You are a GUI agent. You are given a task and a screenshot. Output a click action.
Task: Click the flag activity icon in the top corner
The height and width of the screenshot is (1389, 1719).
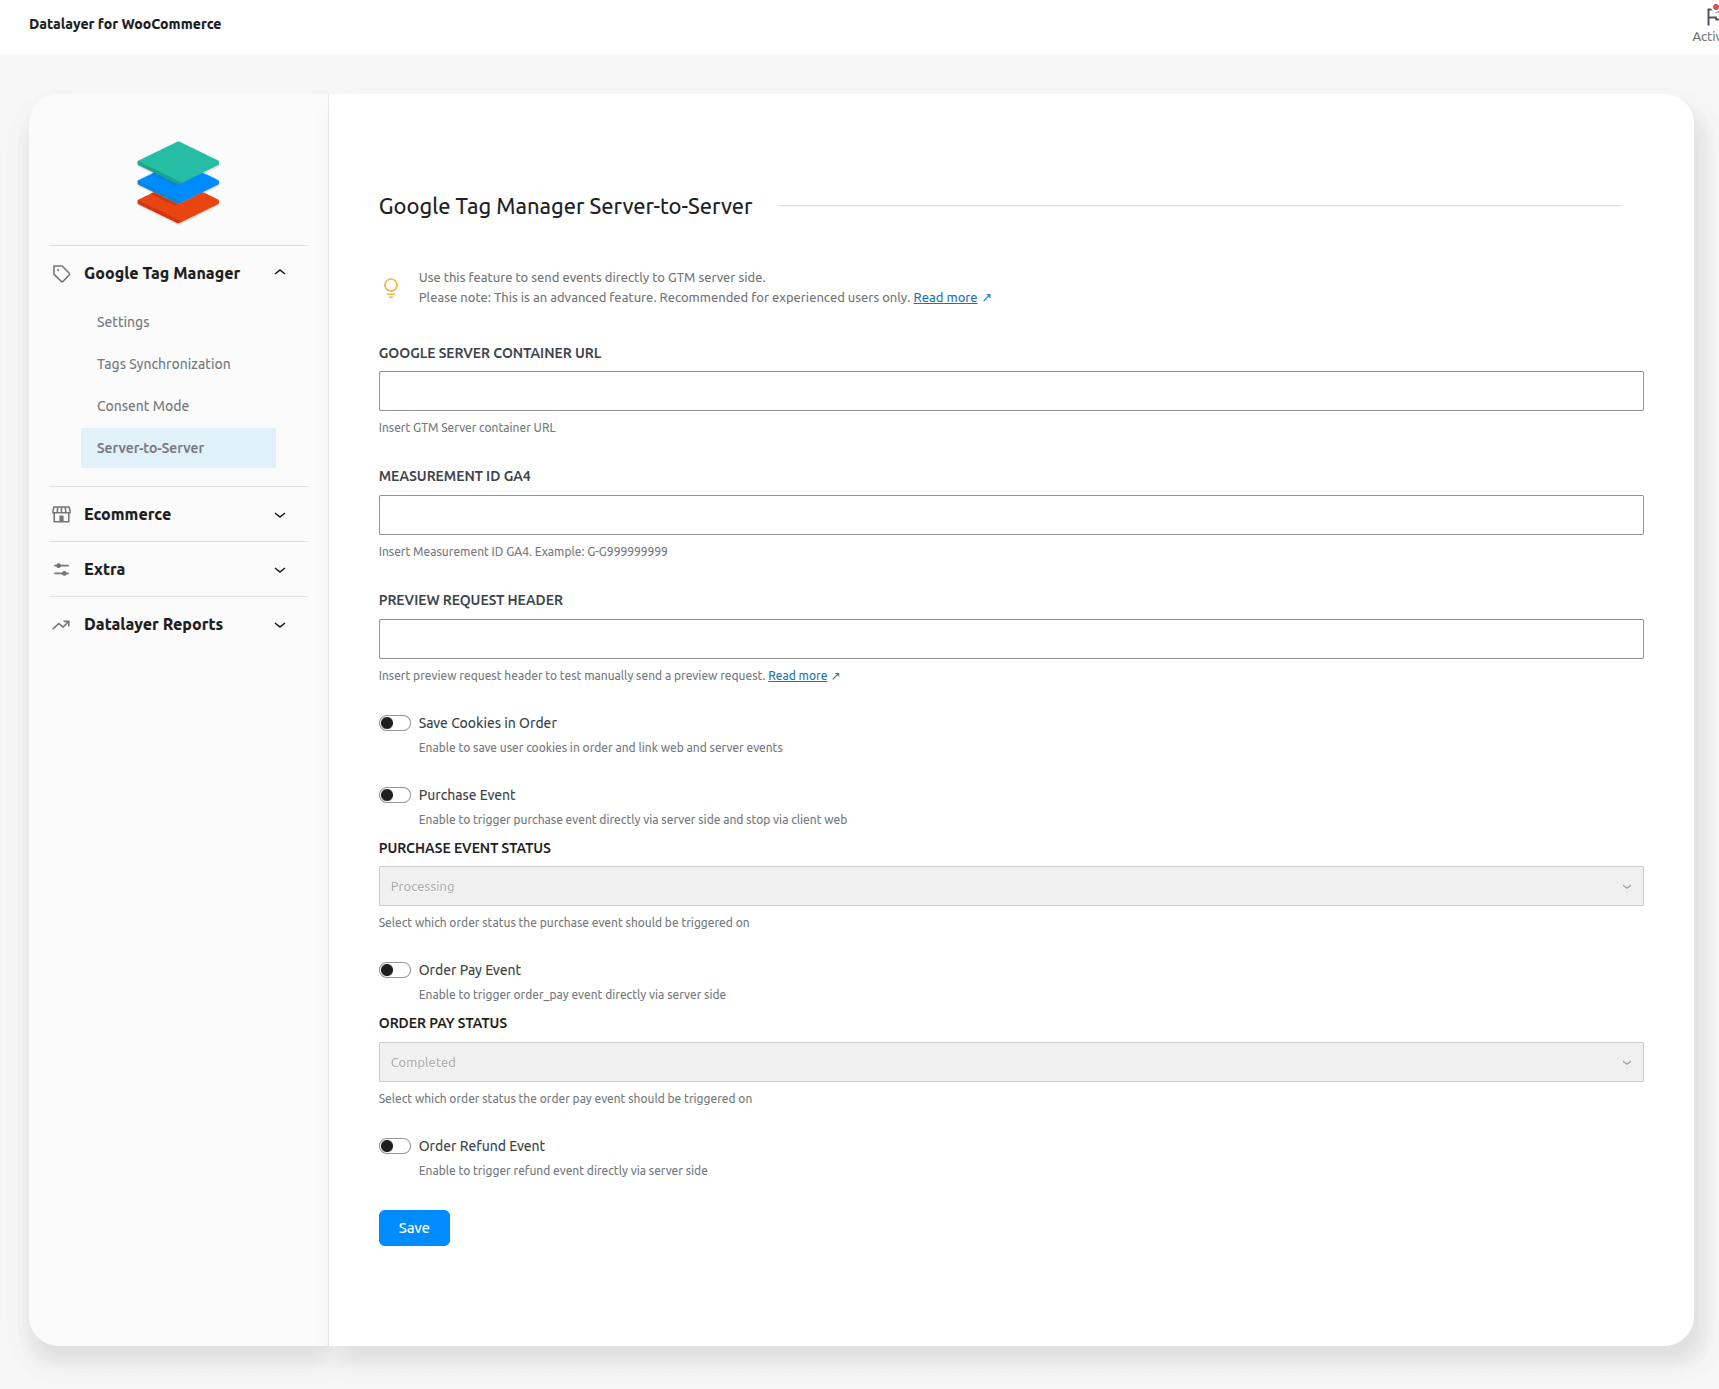(x=1710, y=17)
